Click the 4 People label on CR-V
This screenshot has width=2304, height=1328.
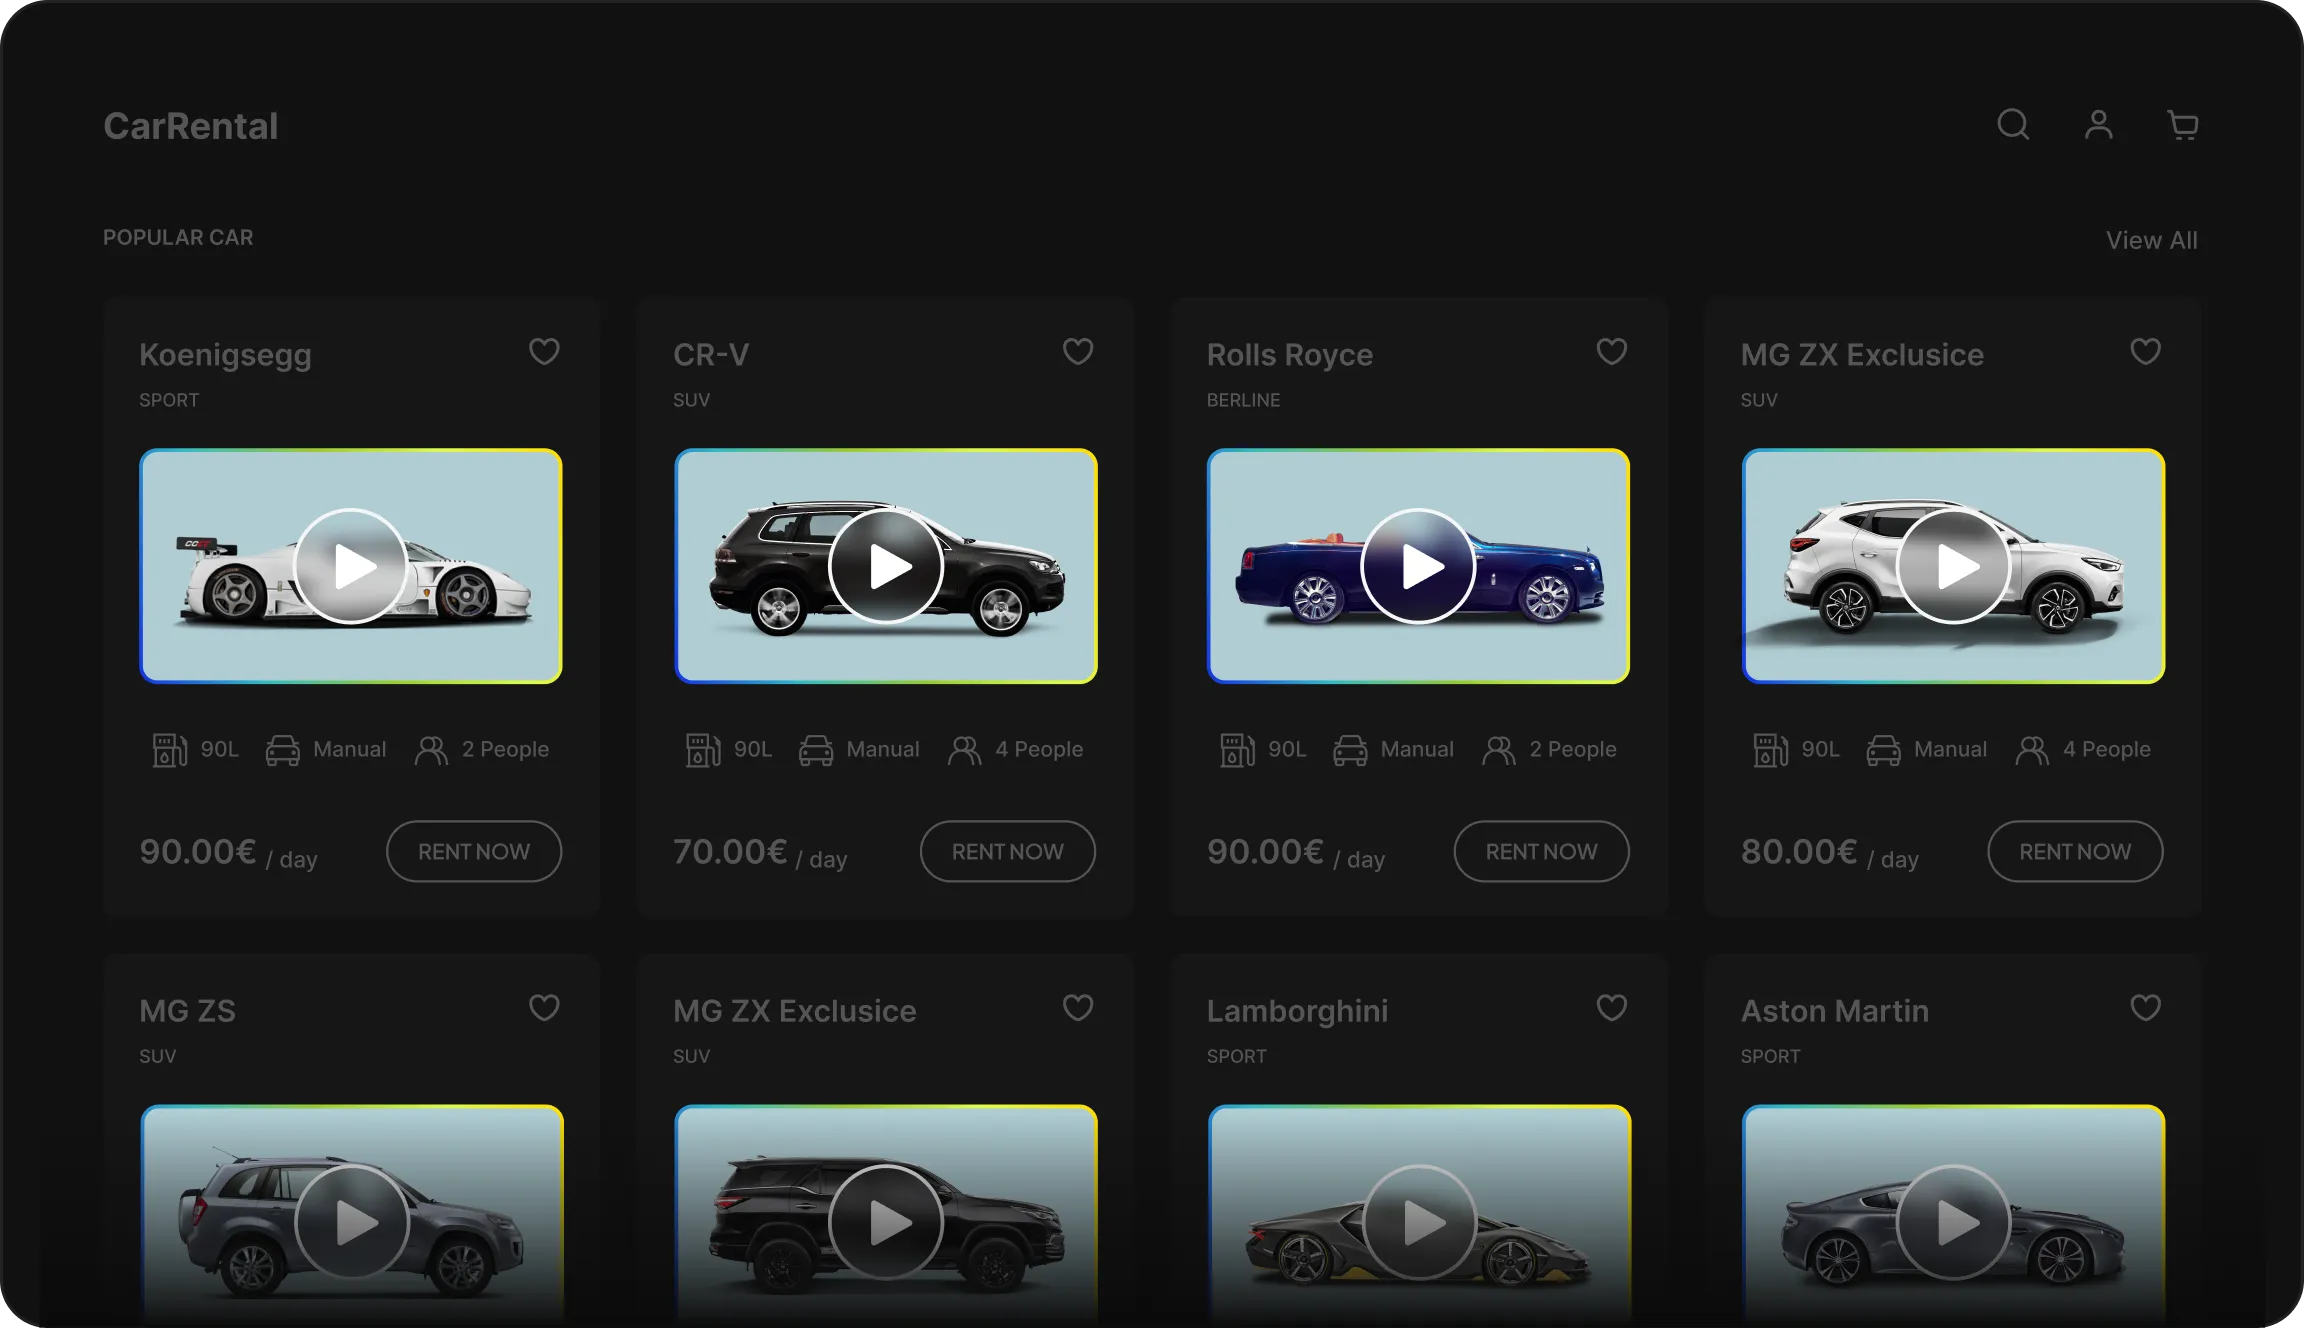(1039, 749)
